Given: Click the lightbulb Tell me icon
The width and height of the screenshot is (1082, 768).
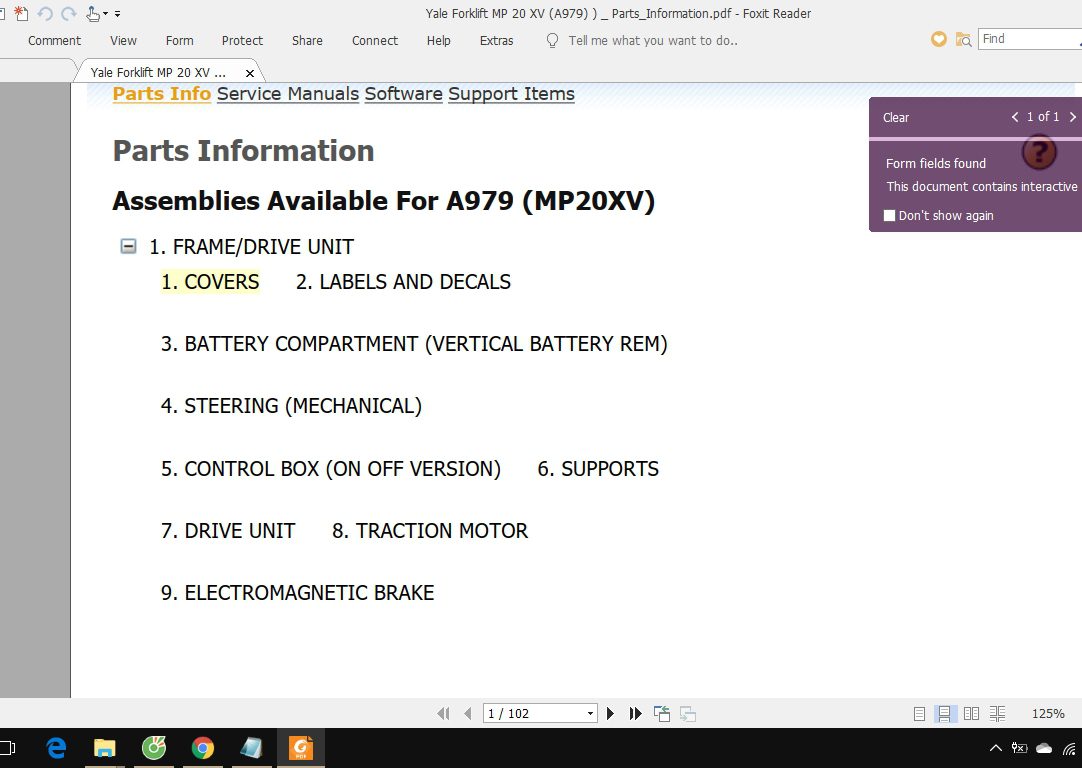Looking at the screenshot, I should click(552, 41).
